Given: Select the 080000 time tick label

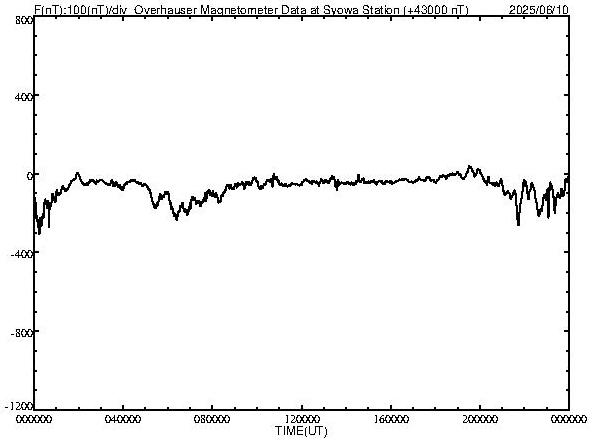Looking at the screenshot, I should [212, 419].
